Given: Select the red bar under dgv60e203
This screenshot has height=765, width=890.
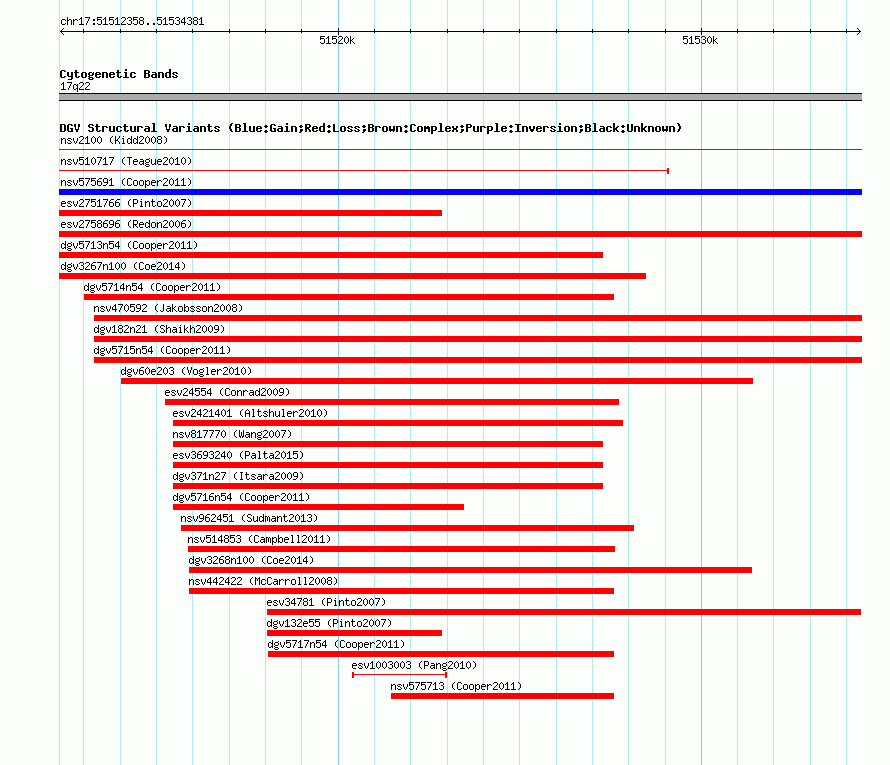Looking at the screenshot, I should [437, 381].
